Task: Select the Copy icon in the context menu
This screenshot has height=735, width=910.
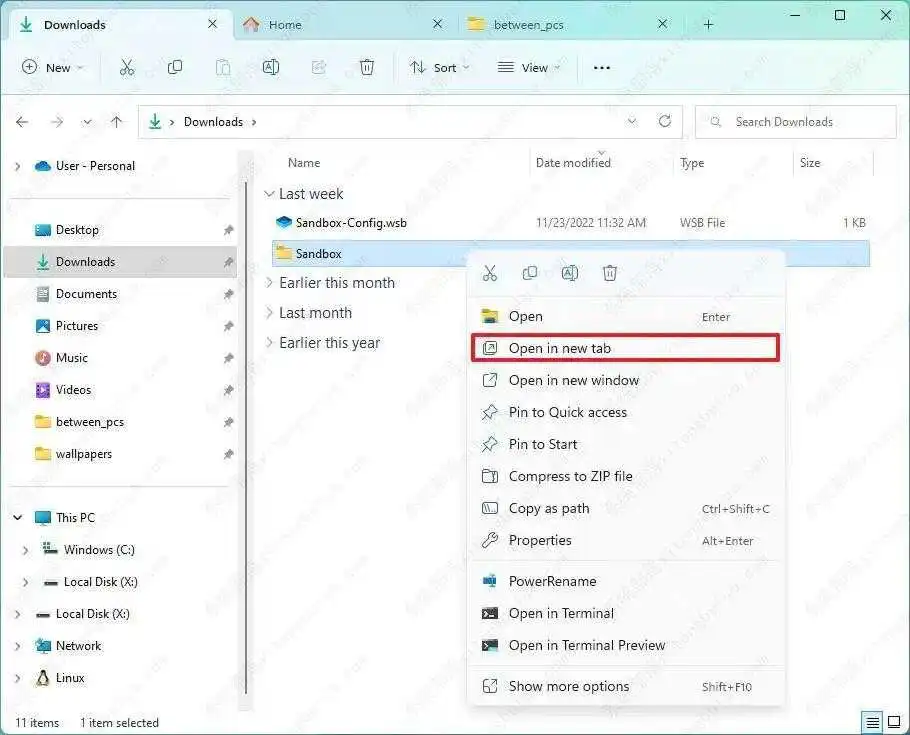Action: pos(530,272)
